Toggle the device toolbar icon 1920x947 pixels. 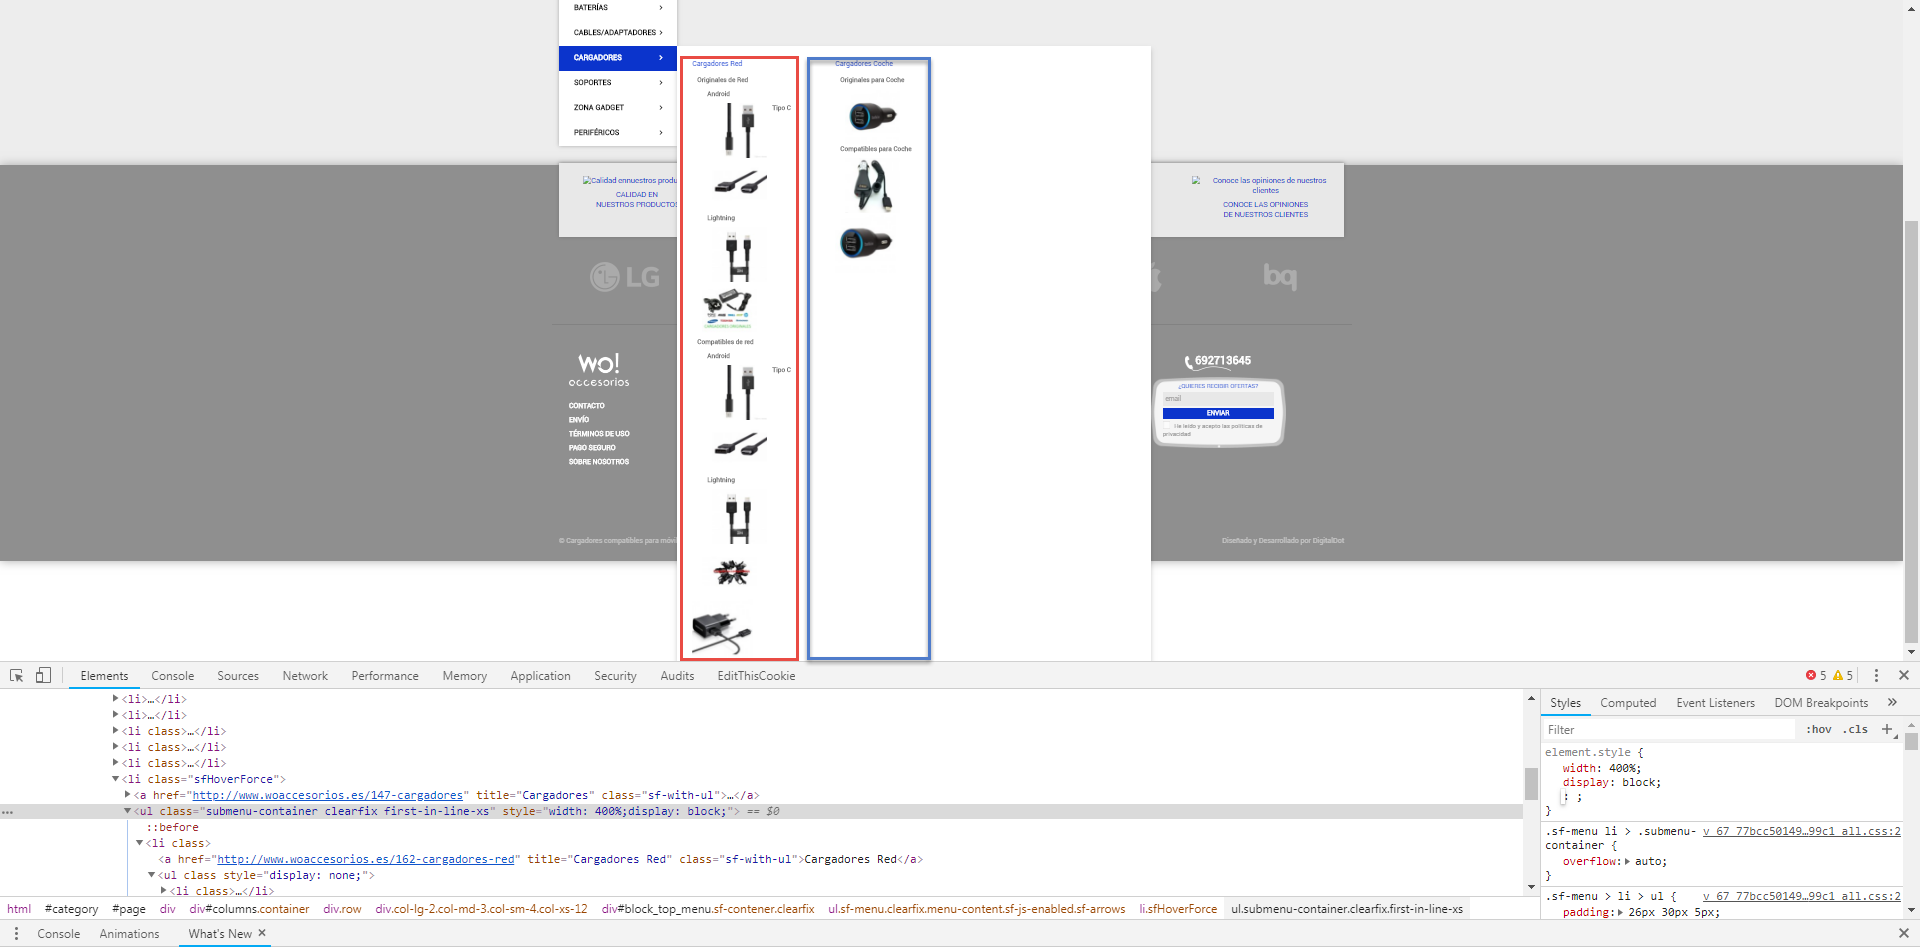click(43, 676)
